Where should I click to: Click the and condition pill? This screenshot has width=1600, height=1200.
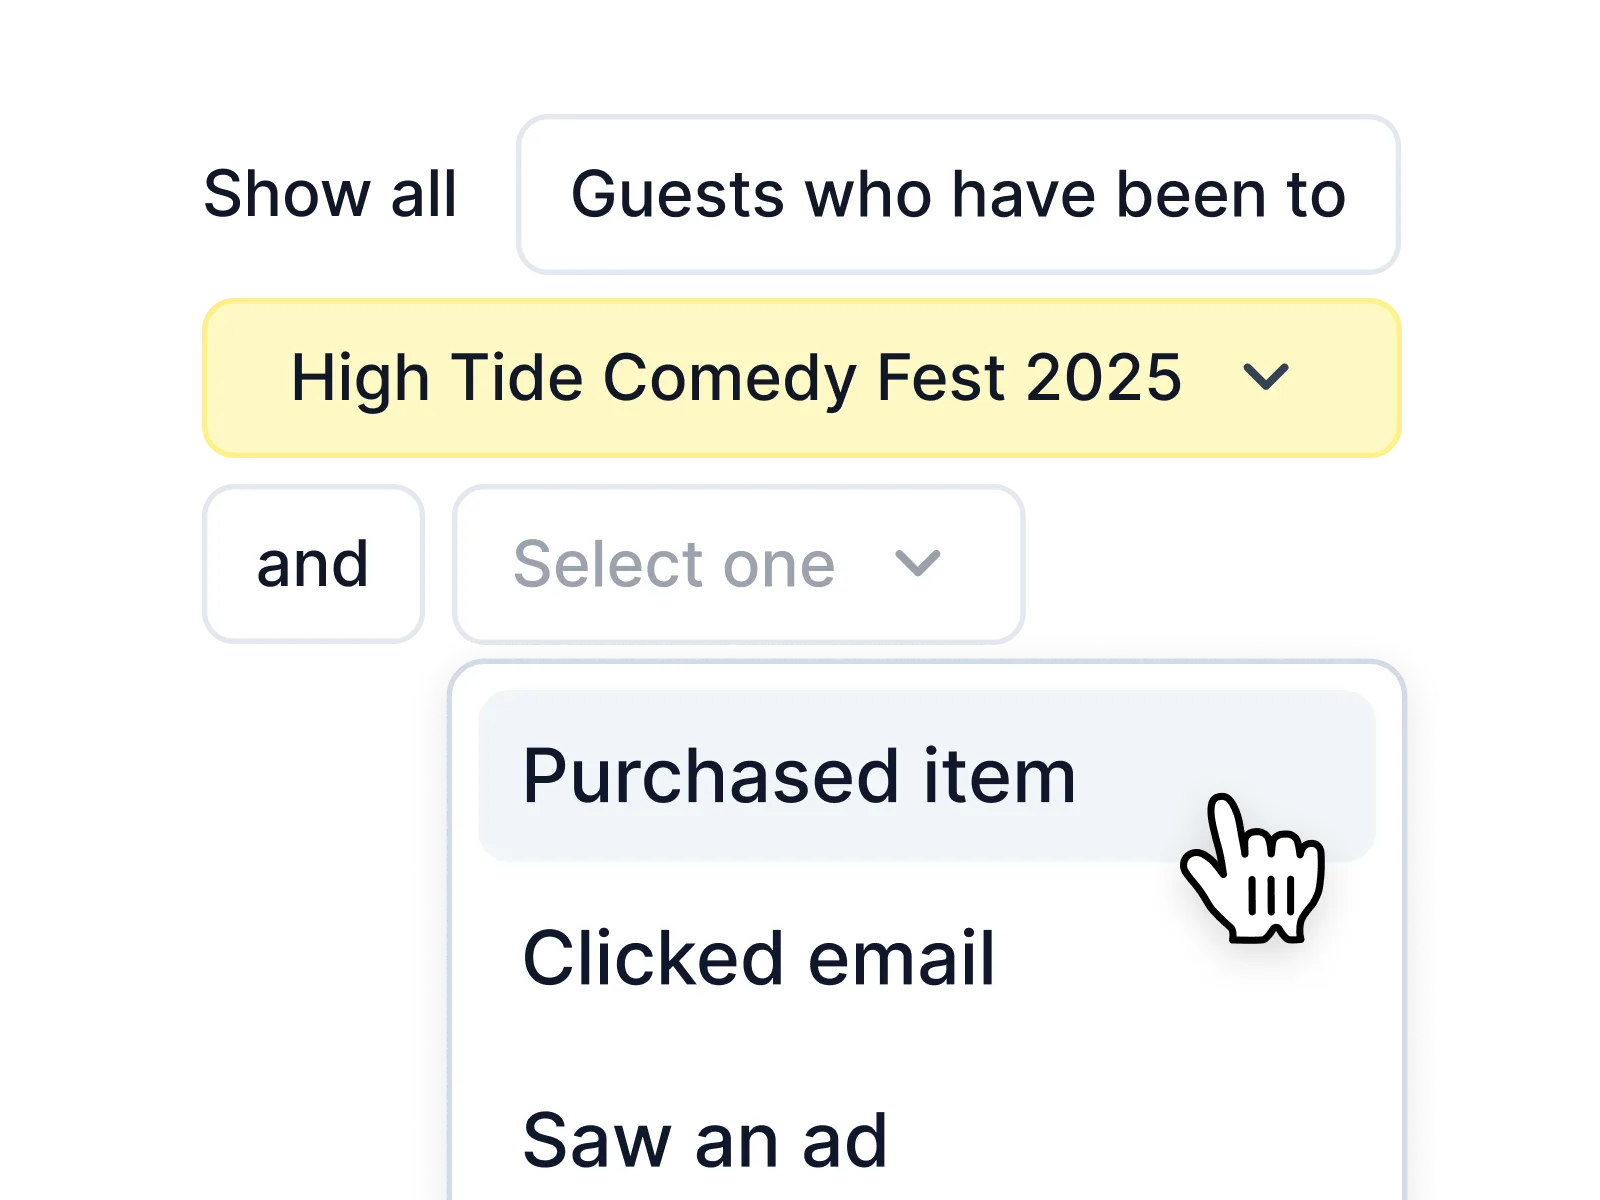point(313,564)
